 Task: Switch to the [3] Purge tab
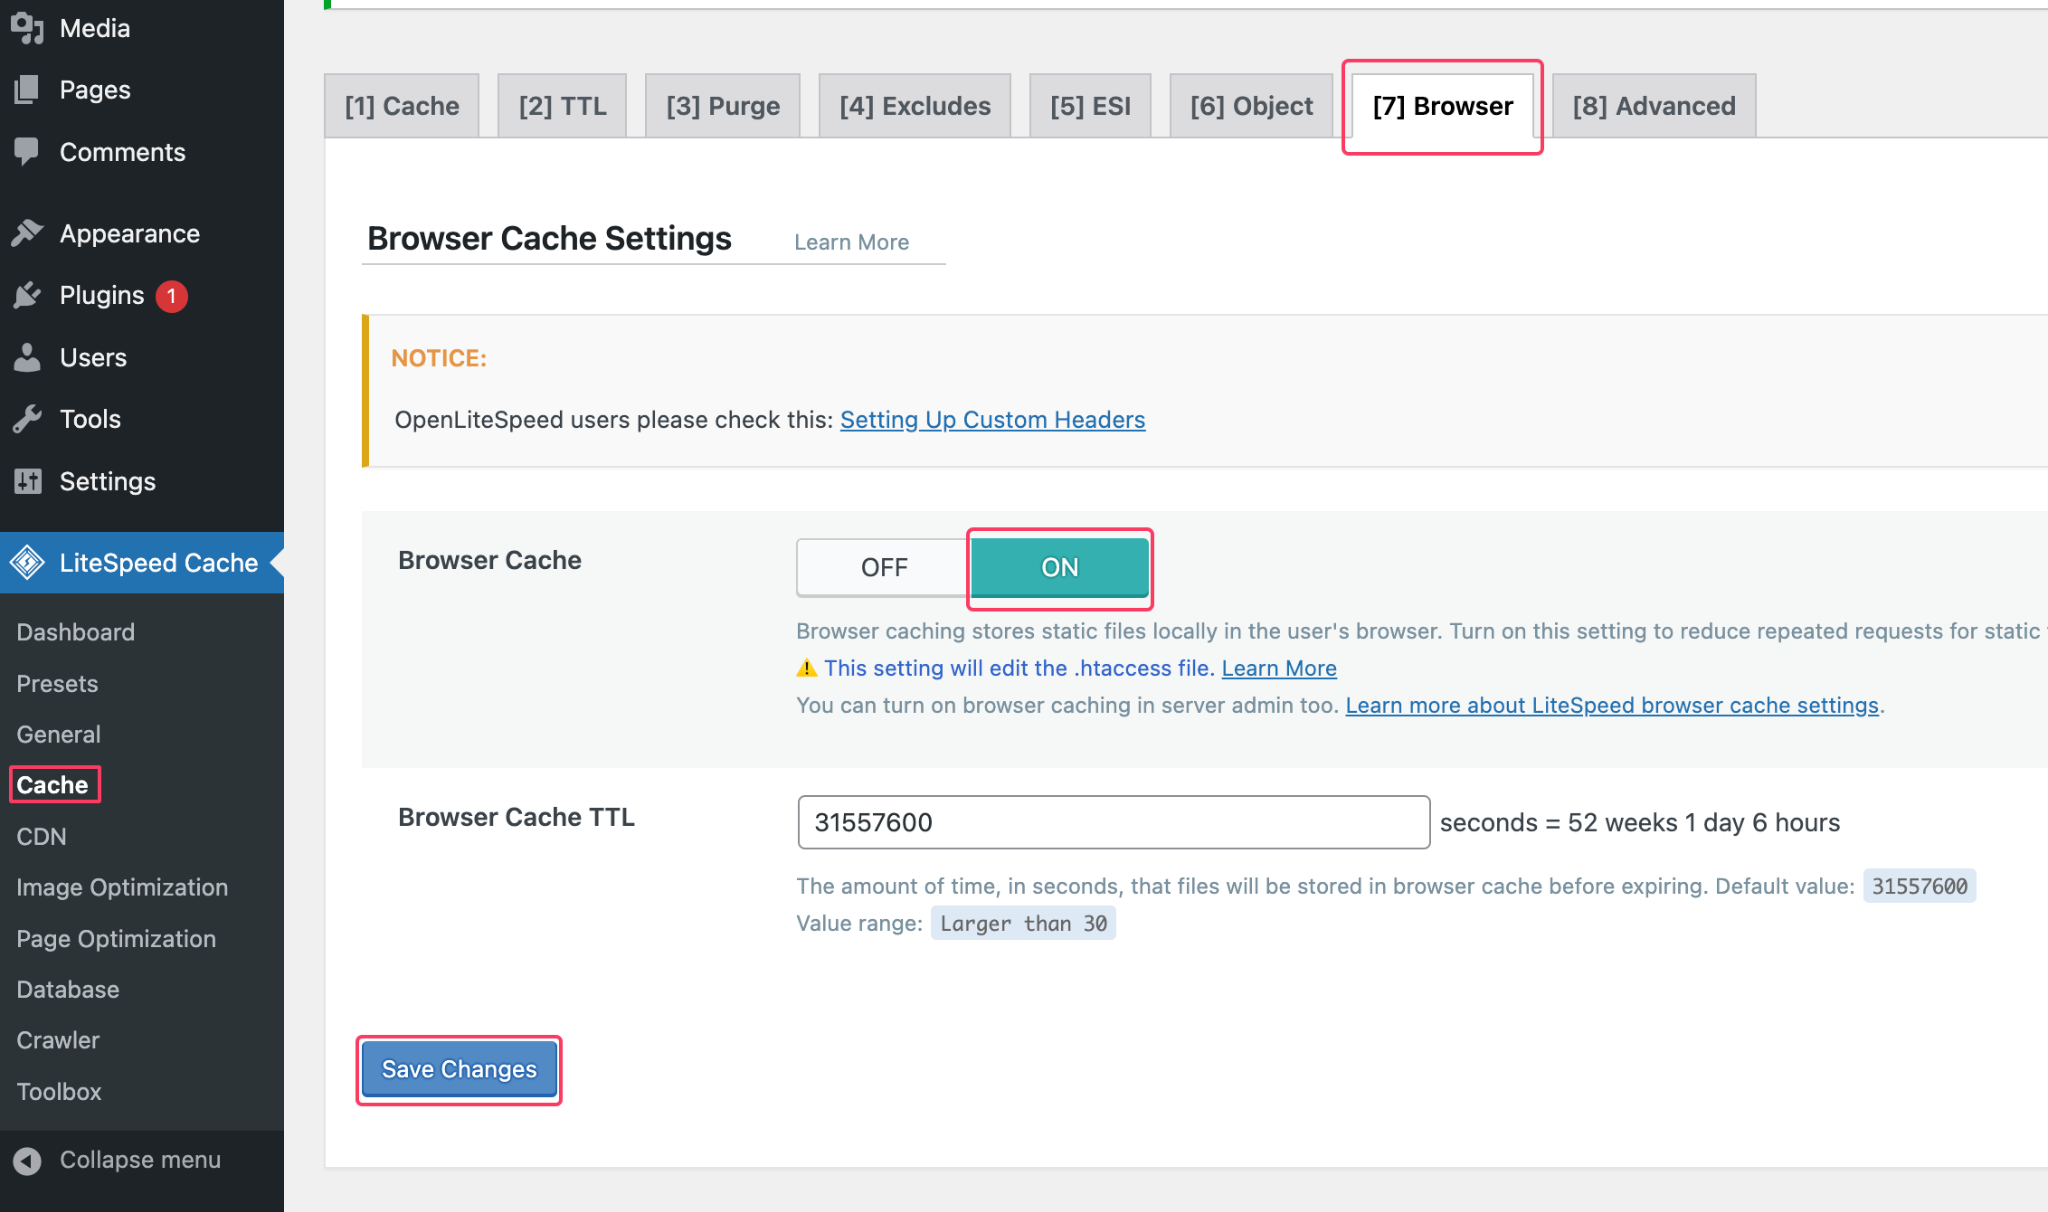coord(722,106)
